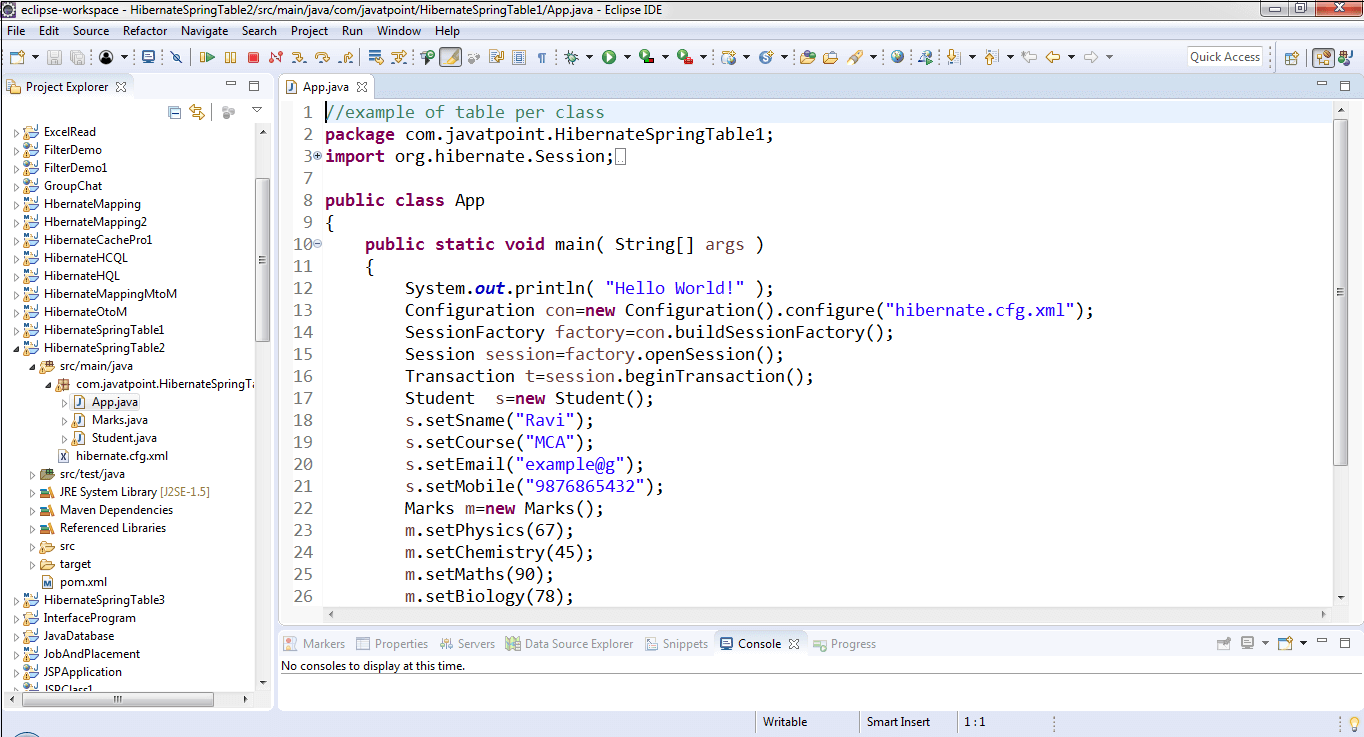Click the Skip All Breakpoints icon
1364x737 pixels.
pos(176,57)
